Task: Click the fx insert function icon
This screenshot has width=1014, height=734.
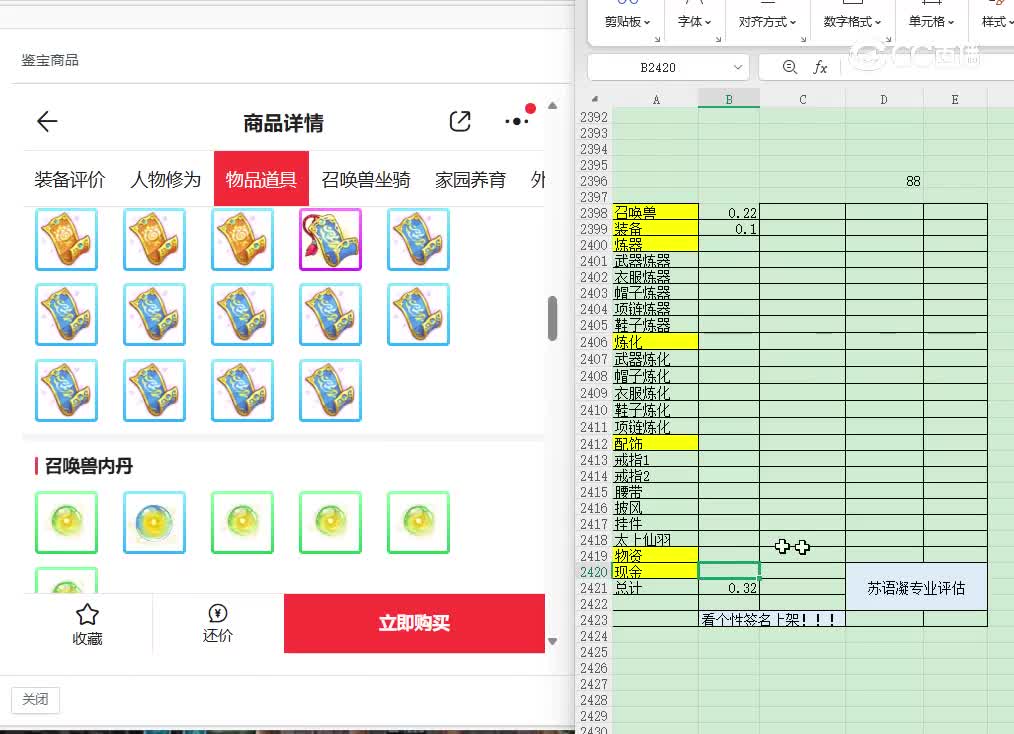Action: (820, 67)
